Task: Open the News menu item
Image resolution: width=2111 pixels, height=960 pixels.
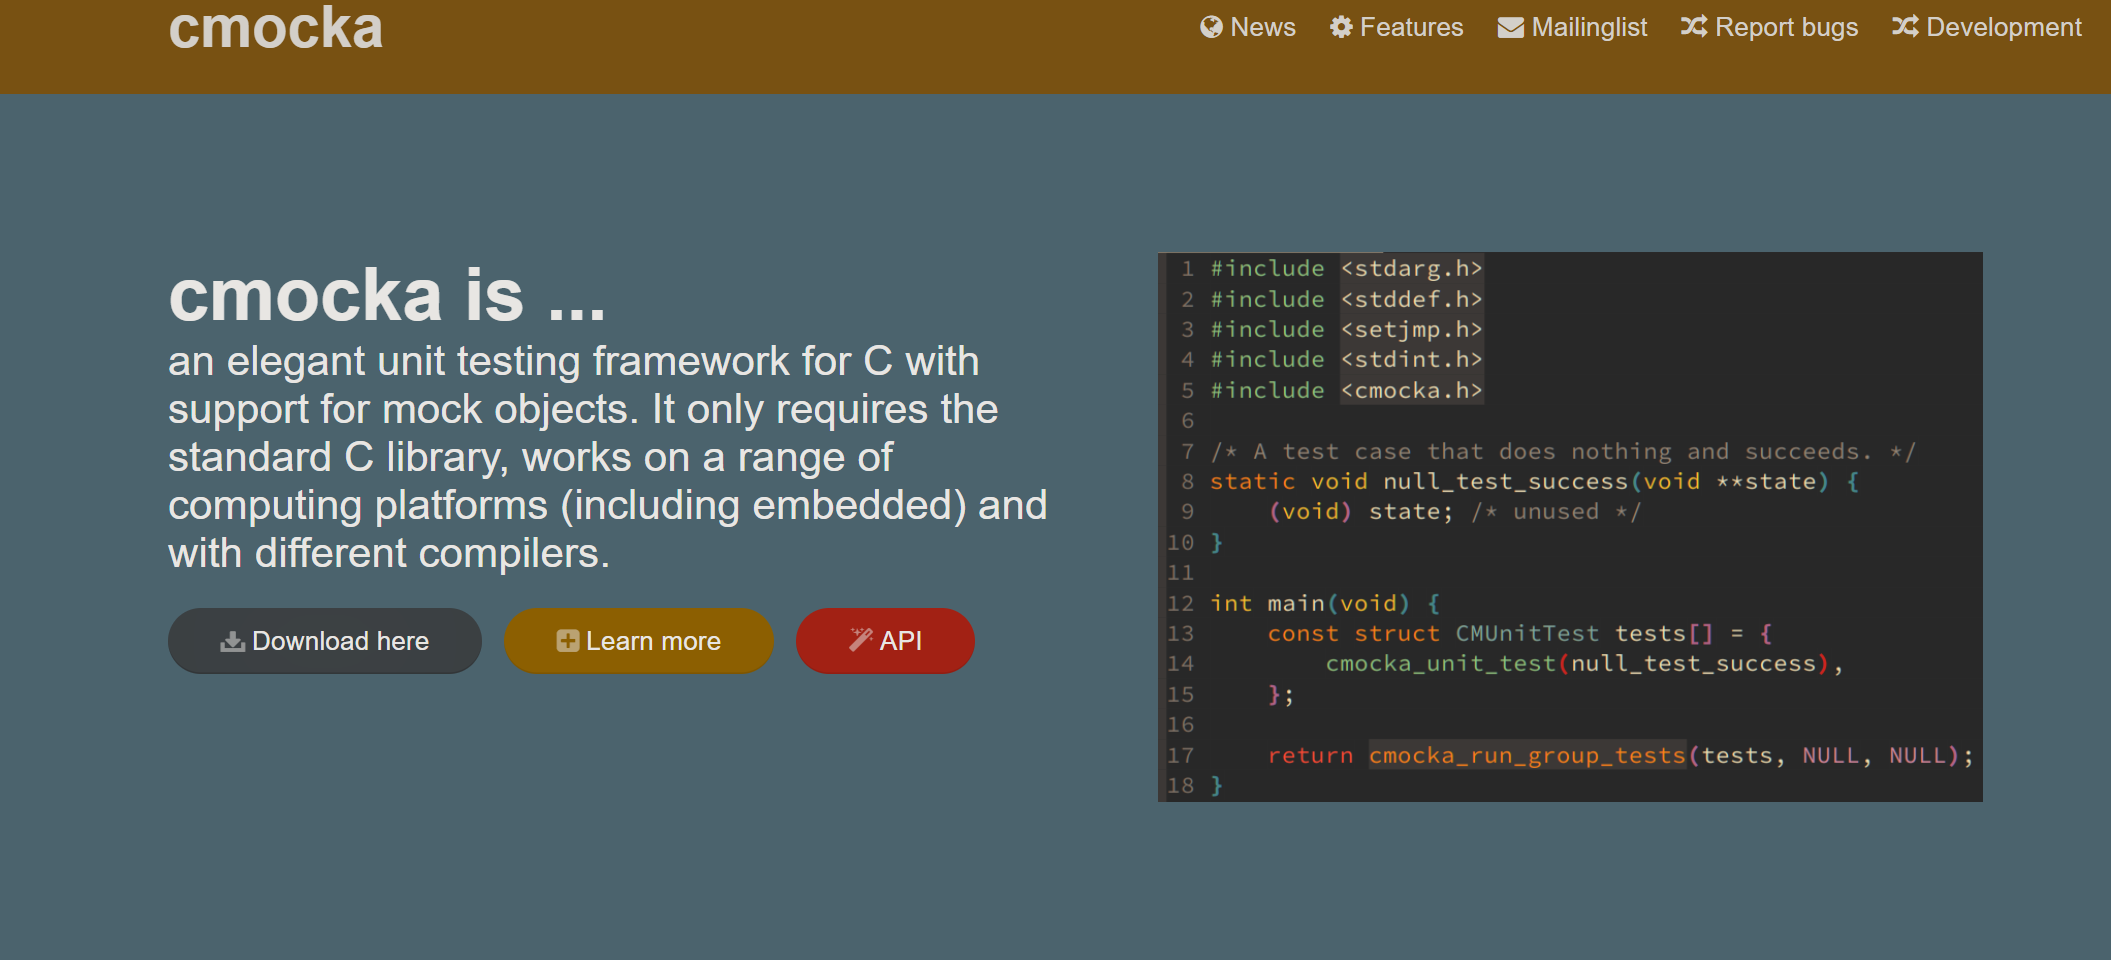Action: tap(1247, 27)
